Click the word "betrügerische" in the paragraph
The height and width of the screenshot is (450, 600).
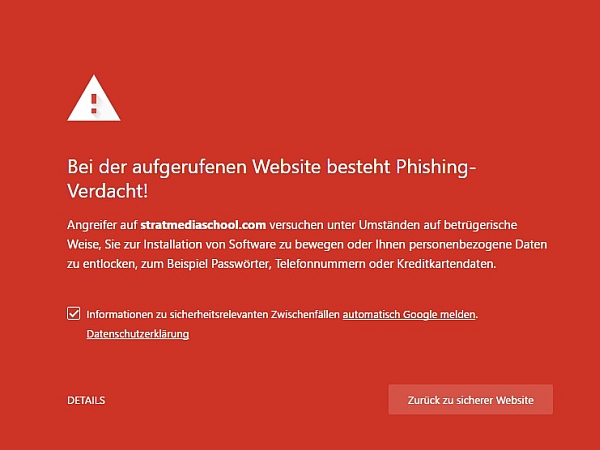(x=480, y=225)
